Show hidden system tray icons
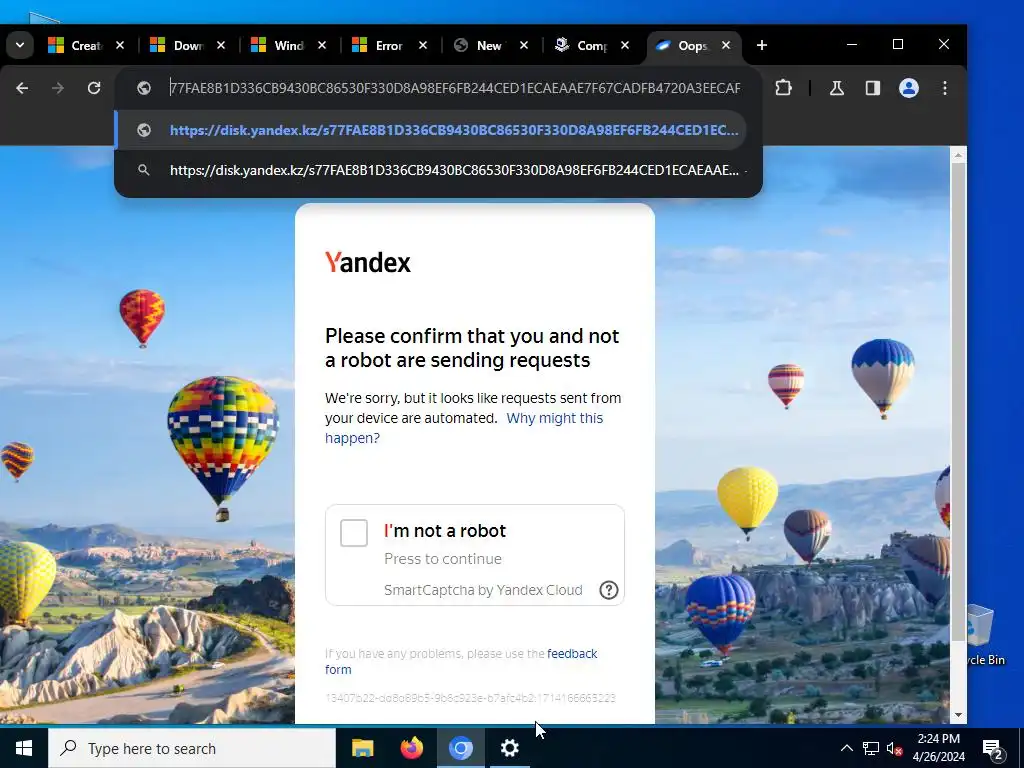Screen dimensions: 1024x768 pos(846,748)
